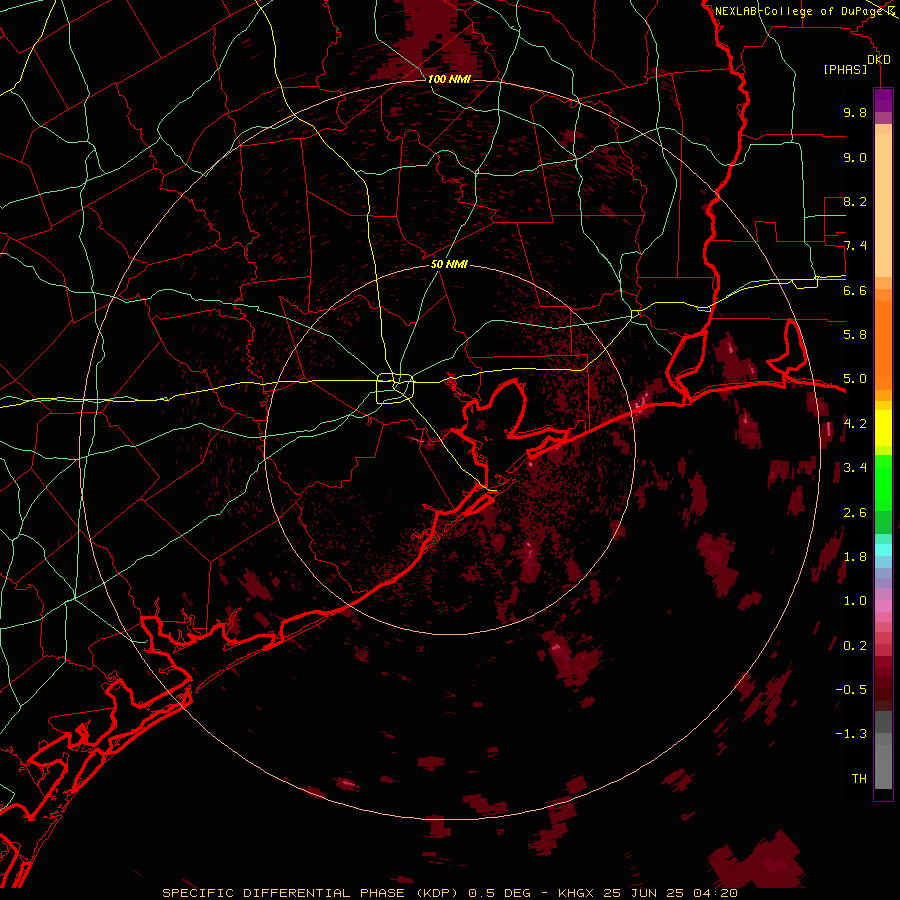Click the yellow segment of the color bar
This screenshot has height=900, width=900.
pyautogui.click(x=883, y=428)
